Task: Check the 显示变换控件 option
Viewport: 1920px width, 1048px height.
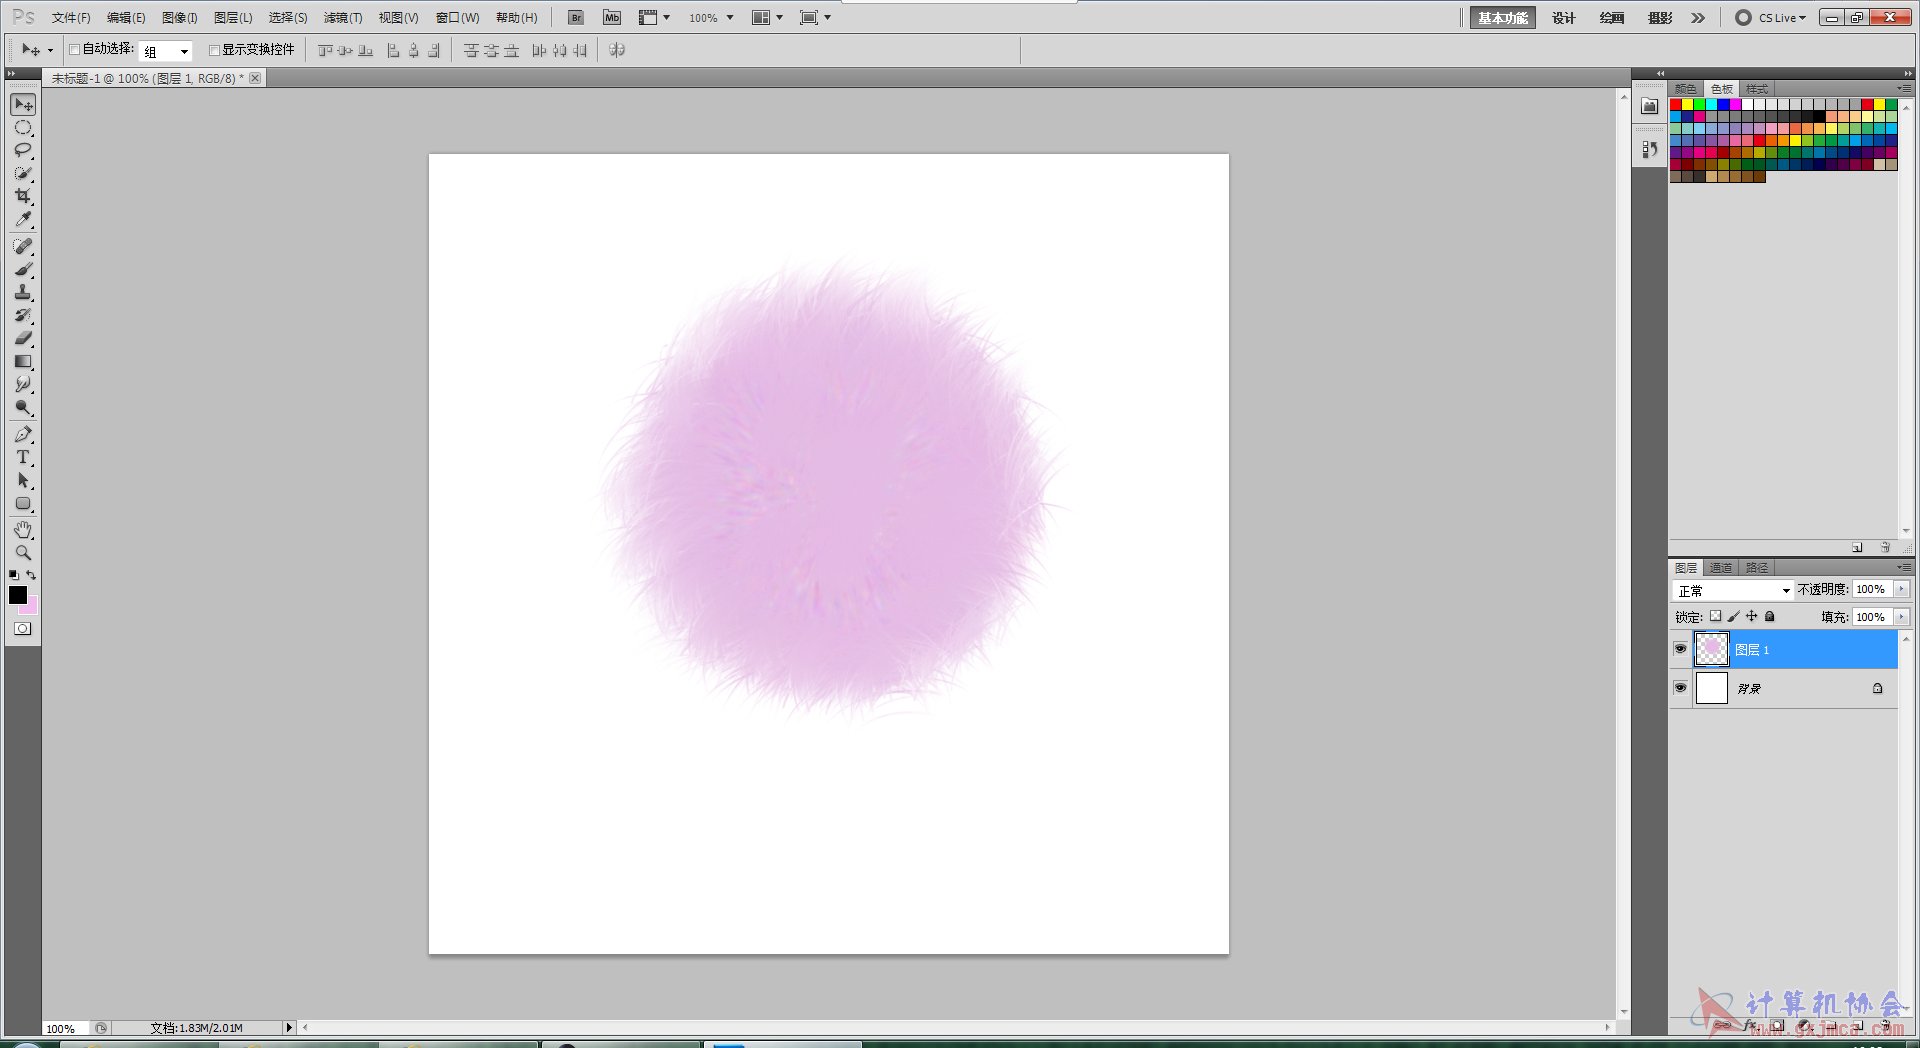Action: (x=214, y=50)
